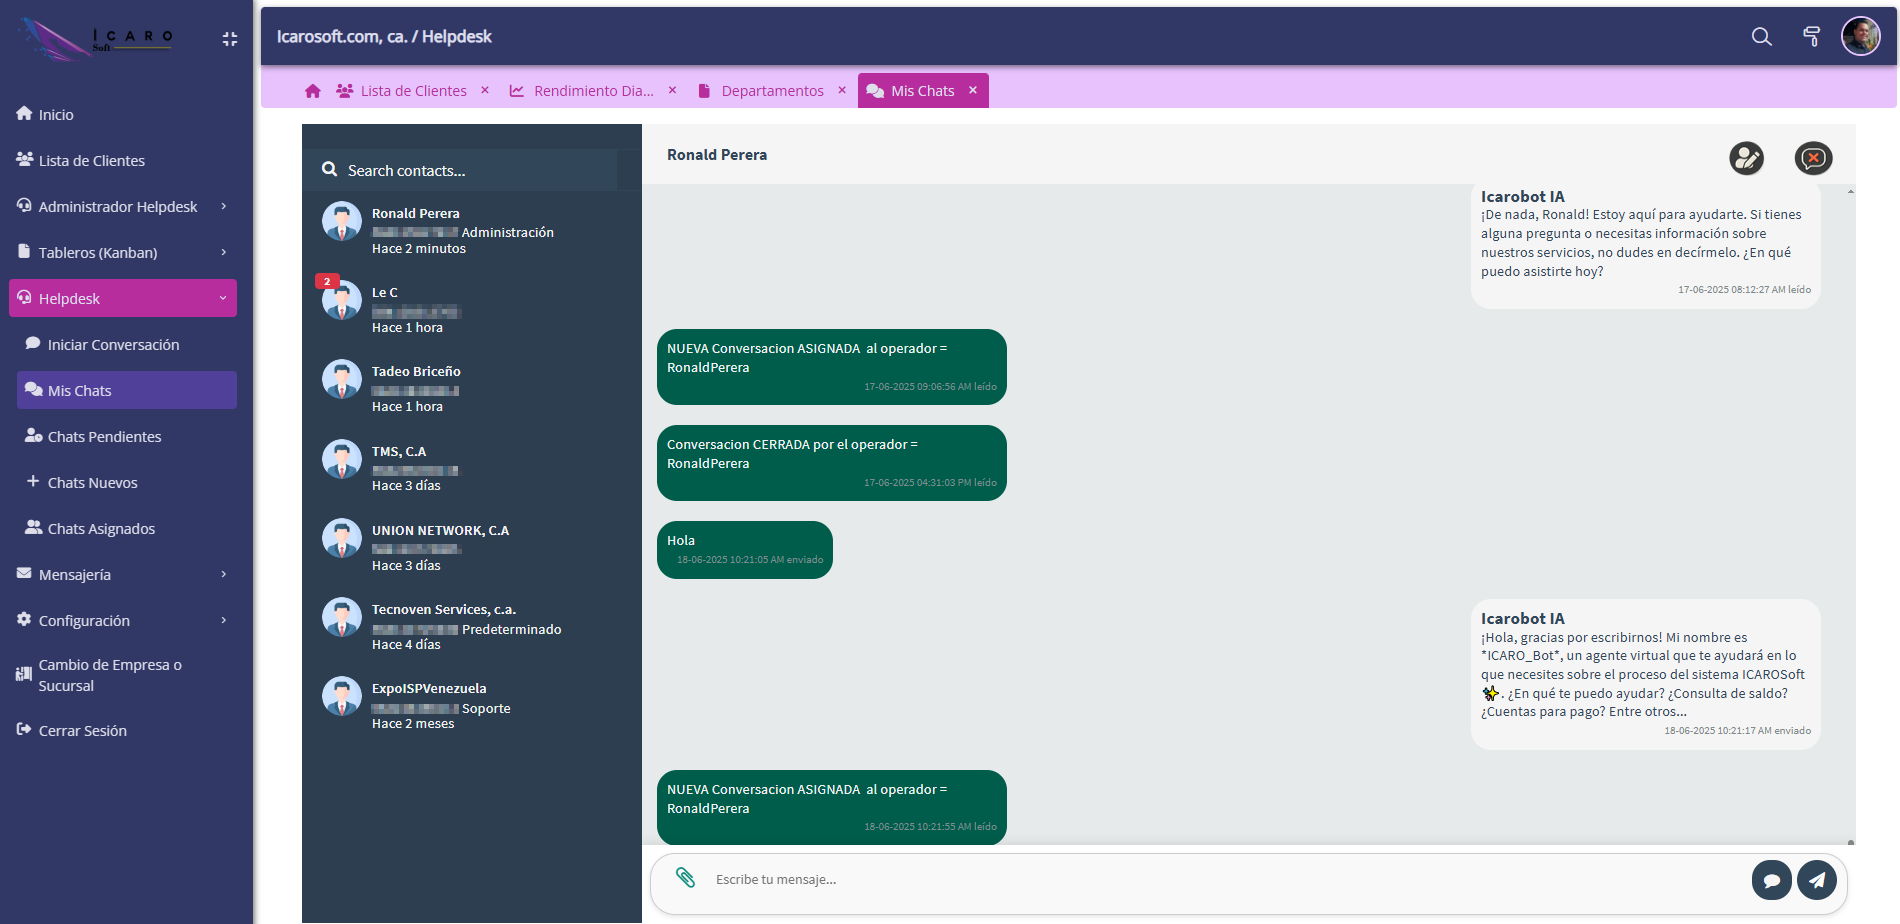Expand Administrador Helpdesk menu

pos(122,206)
